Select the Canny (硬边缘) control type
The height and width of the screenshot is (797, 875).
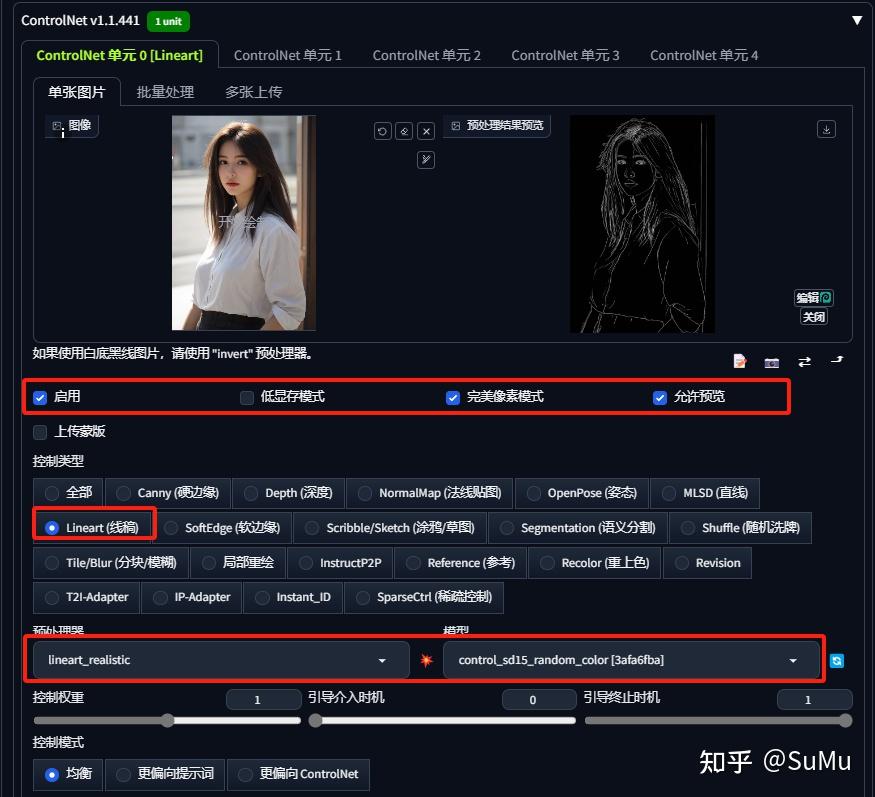[x=168, y=493]
